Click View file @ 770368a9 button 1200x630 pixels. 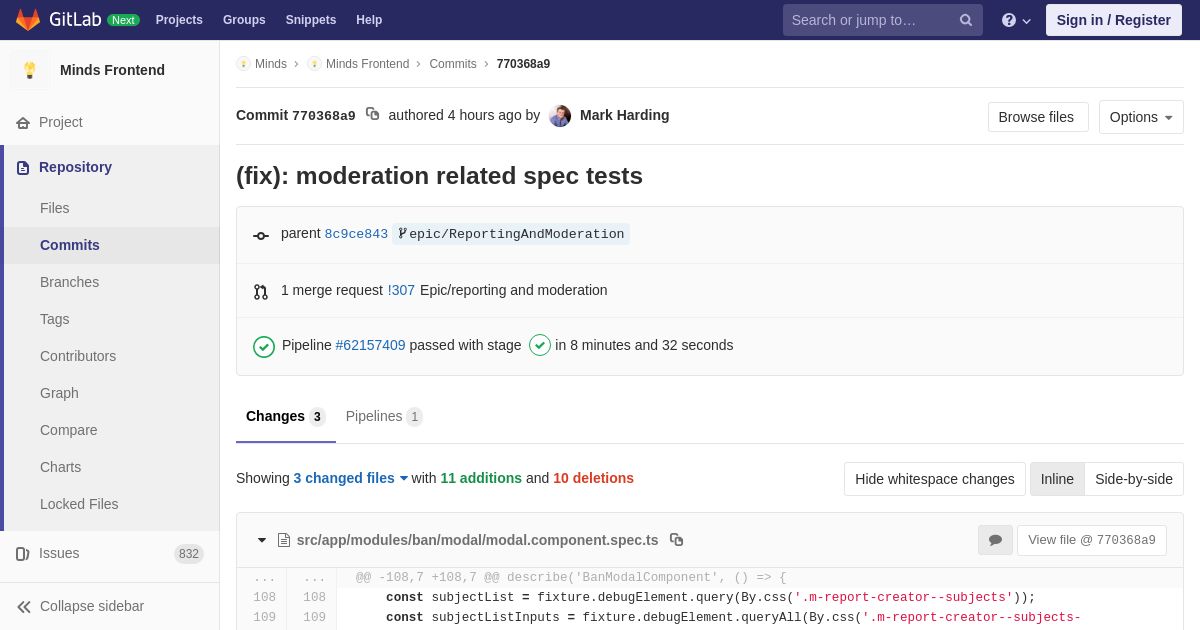click(x=1092, y=540)
